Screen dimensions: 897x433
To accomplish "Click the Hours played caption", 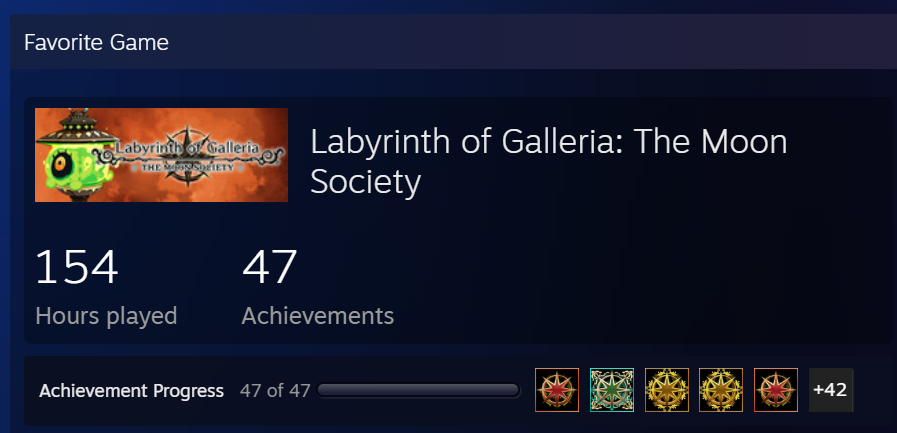I will [106, 316].
